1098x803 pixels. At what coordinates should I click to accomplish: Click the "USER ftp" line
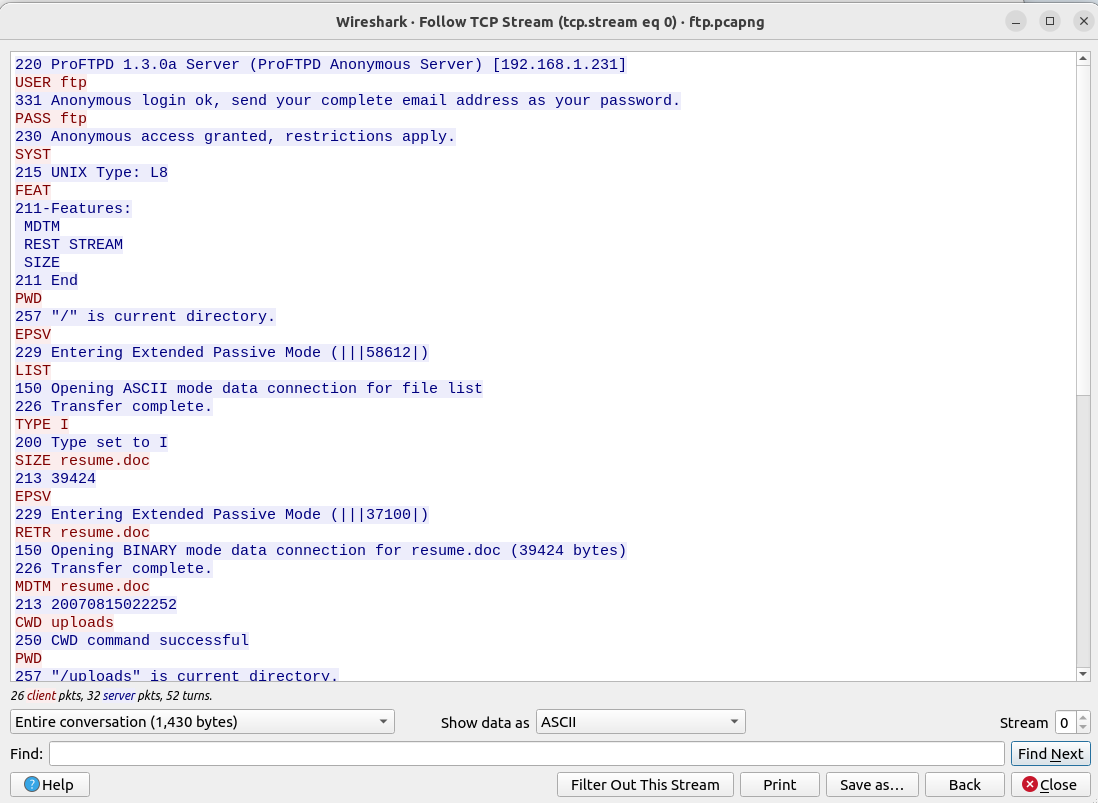[x=51, y=83]
